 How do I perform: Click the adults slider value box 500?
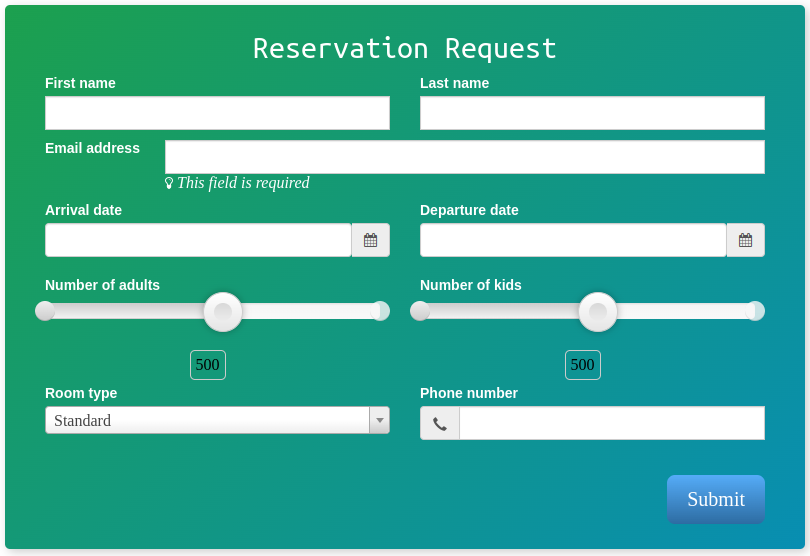tap(208, 365)
